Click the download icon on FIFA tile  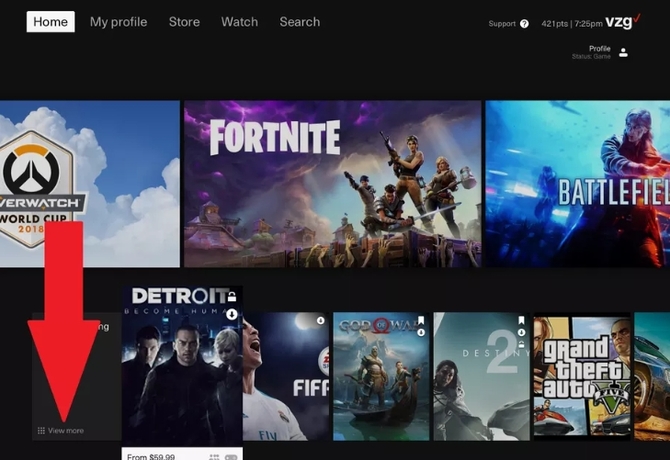click(x=320, y=320)
